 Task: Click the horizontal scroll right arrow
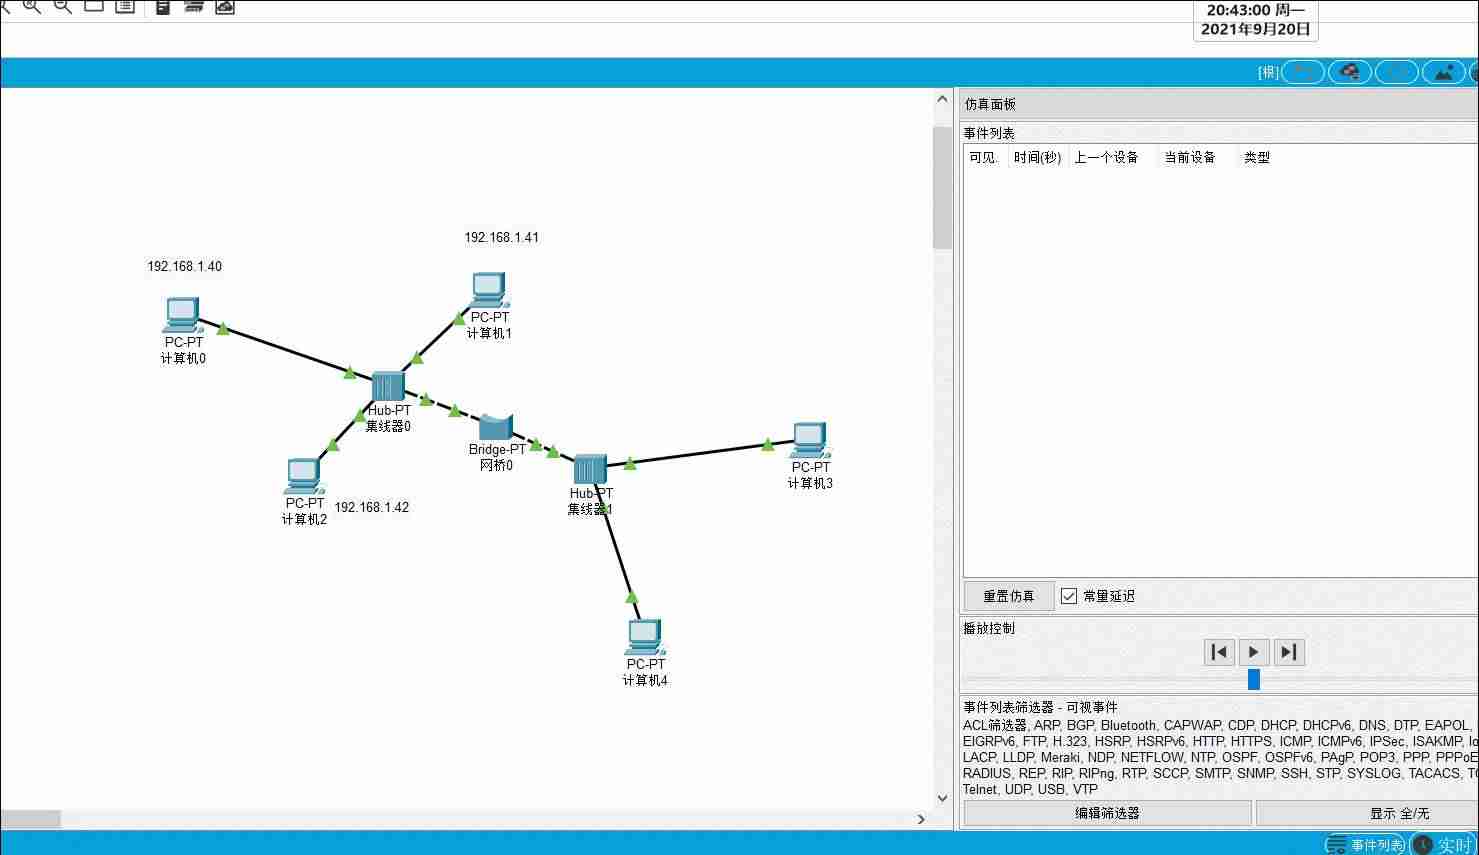[x=921, y=819]
